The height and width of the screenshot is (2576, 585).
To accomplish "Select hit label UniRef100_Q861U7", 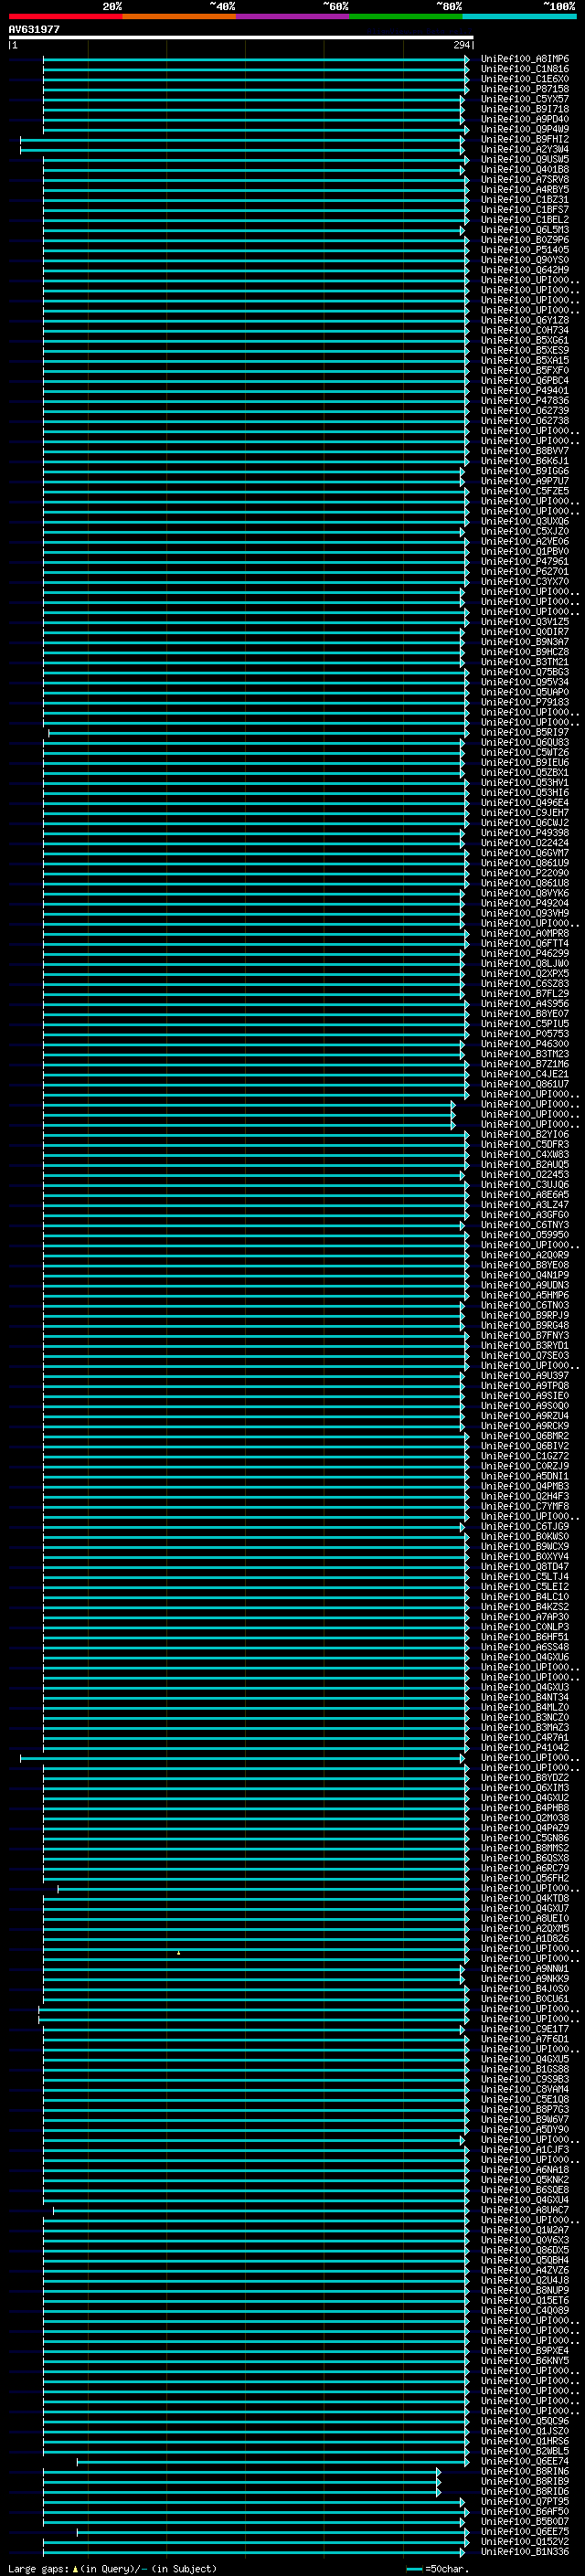I will (x=524, y=1084).
